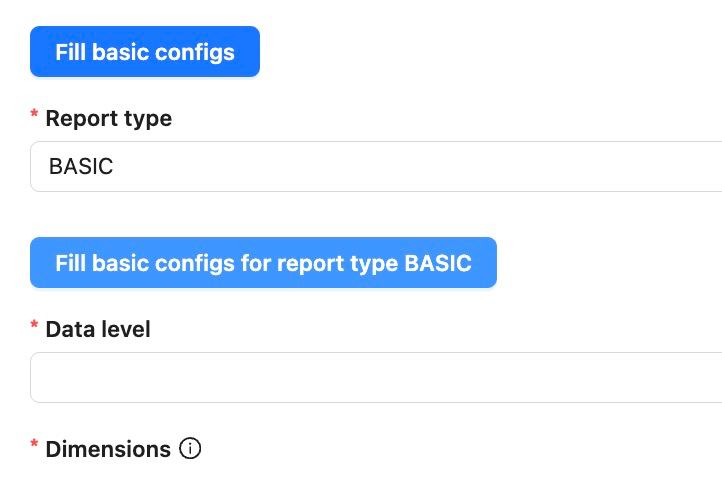Open the empty Data level dropdown
This screenshot has height=478, width=722.
(376, 378)
